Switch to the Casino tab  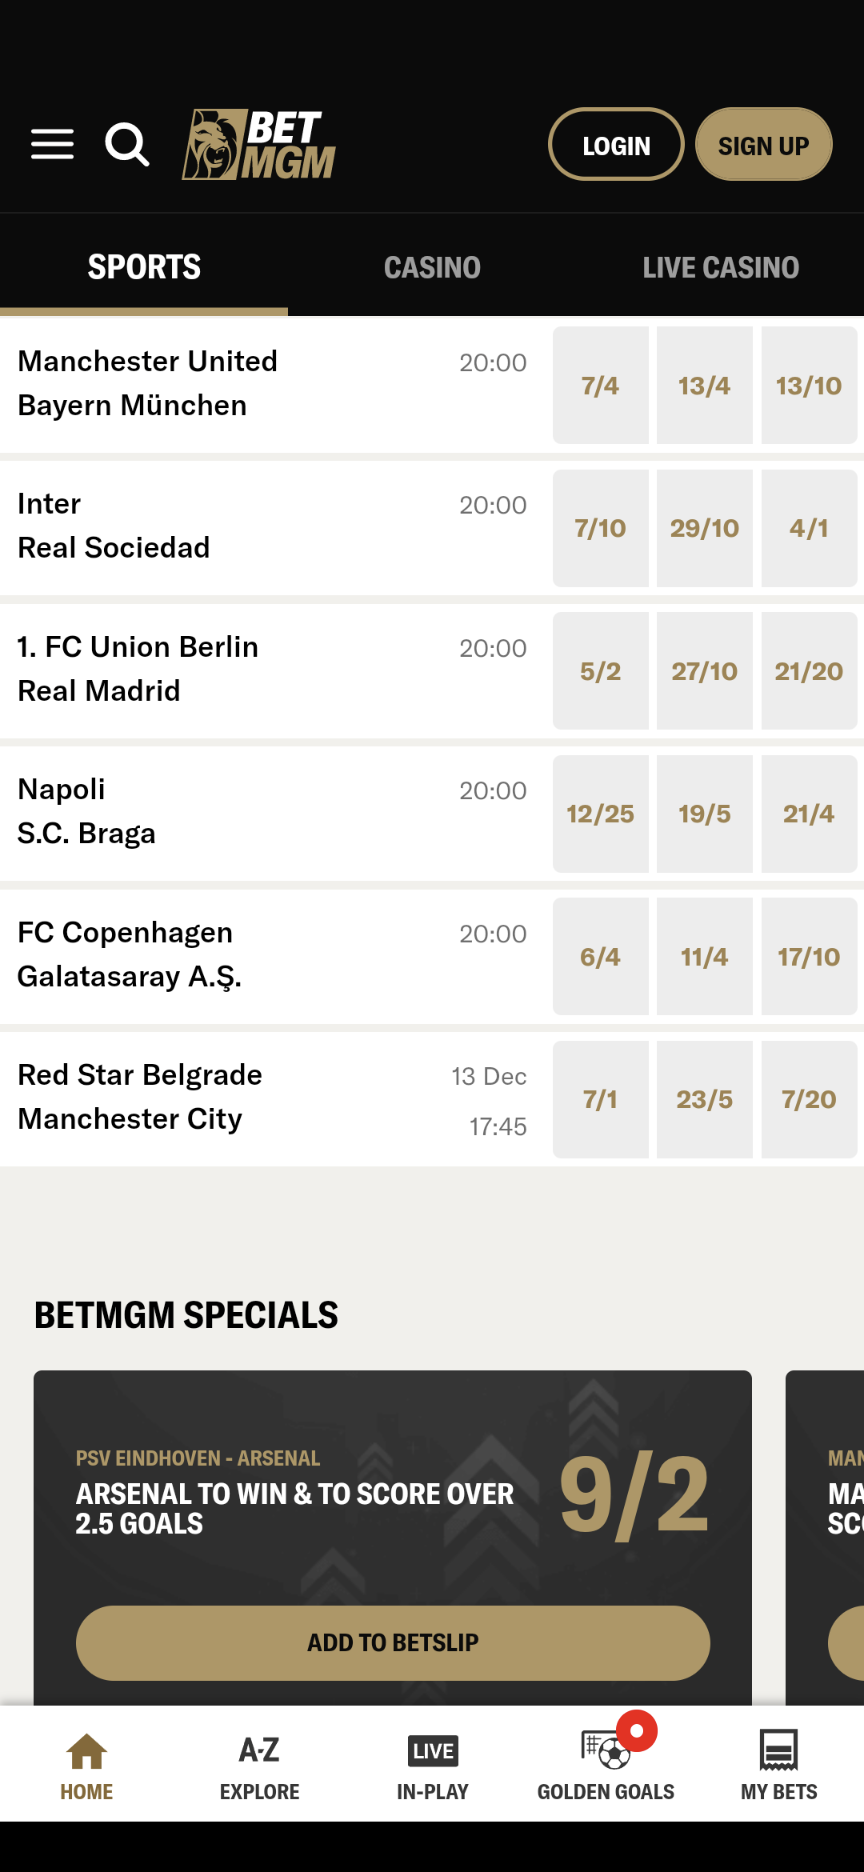coord(432,267)
